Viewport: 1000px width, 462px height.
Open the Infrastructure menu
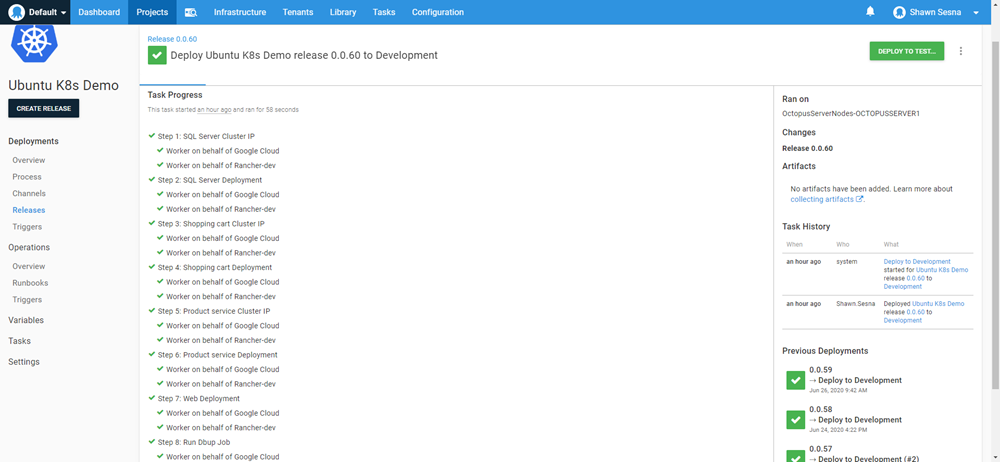tap(240, 12)
